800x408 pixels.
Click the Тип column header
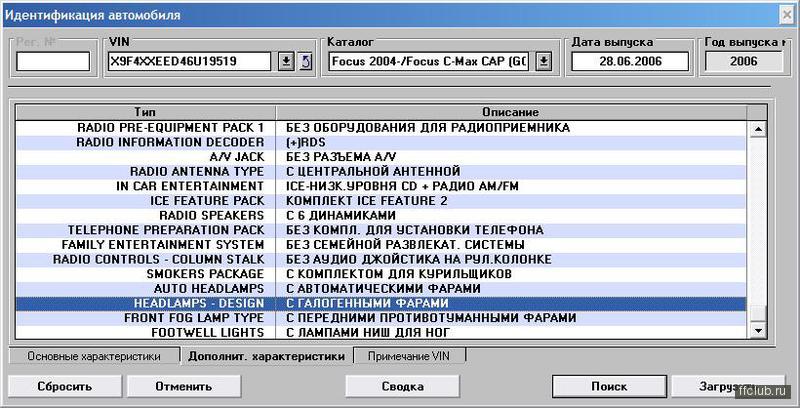[145, 112]
